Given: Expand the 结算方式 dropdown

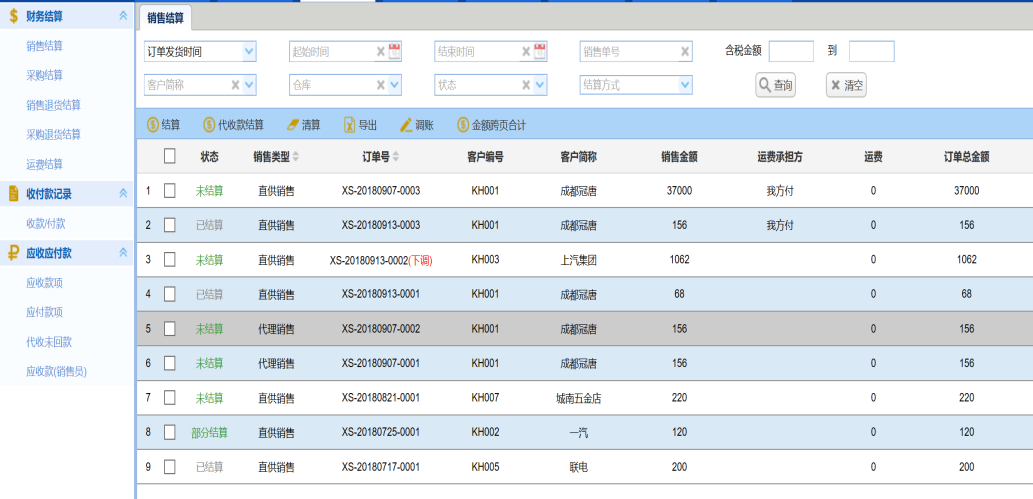Looking at the screenshot, I should (685, 85).
